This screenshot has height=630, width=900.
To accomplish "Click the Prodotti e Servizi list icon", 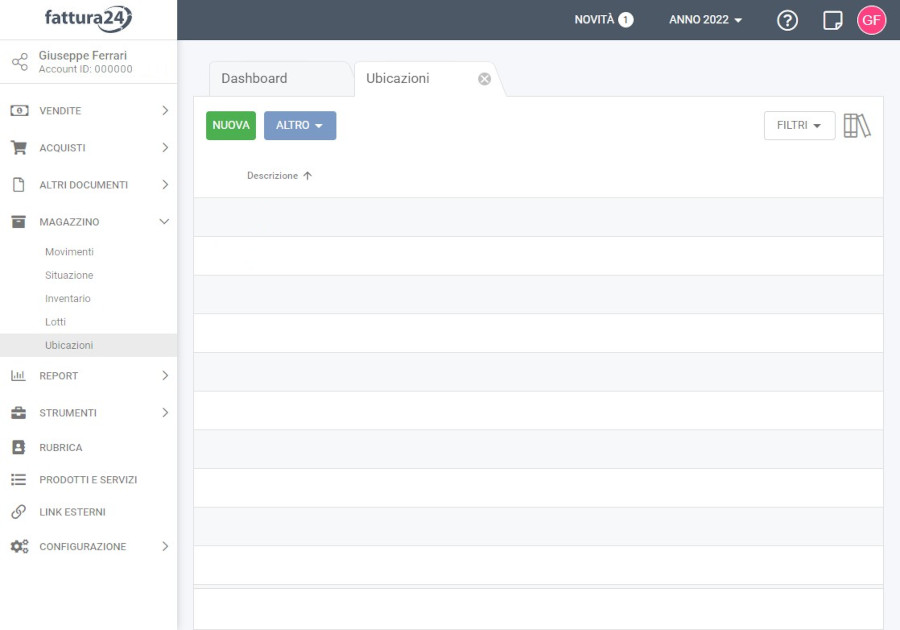I will click(19, 479).
